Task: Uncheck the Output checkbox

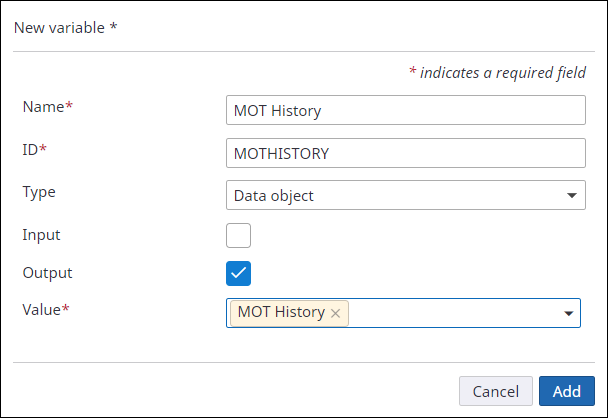Action: pos(238,273)
